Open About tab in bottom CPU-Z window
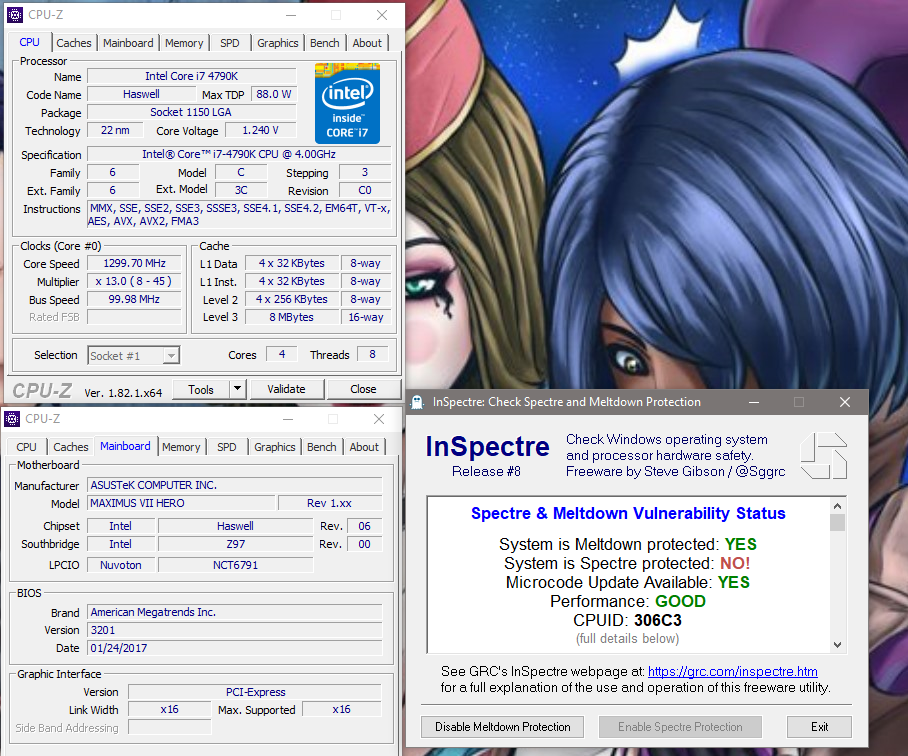908x756 pixels. click(x=364, y=447)
